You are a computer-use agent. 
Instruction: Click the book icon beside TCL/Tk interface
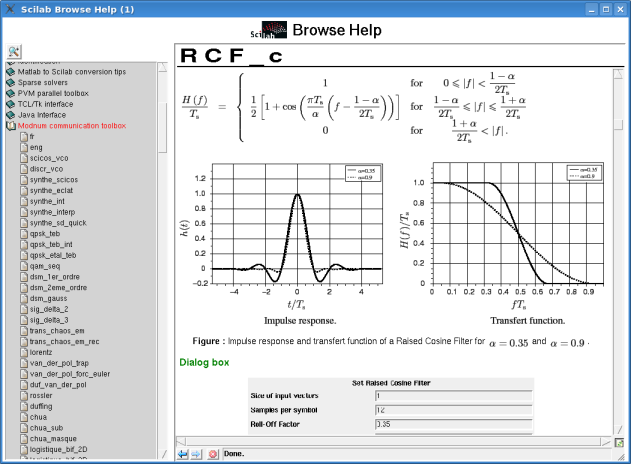11,104
